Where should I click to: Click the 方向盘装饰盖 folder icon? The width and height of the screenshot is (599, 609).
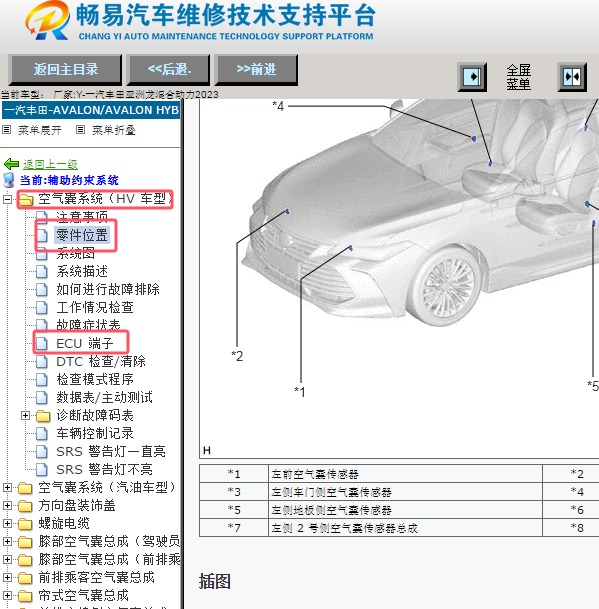point(25,506)
